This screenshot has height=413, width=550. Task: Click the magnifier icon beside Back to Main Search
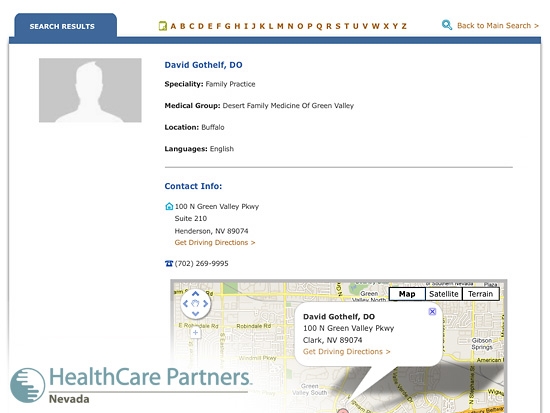447,25
